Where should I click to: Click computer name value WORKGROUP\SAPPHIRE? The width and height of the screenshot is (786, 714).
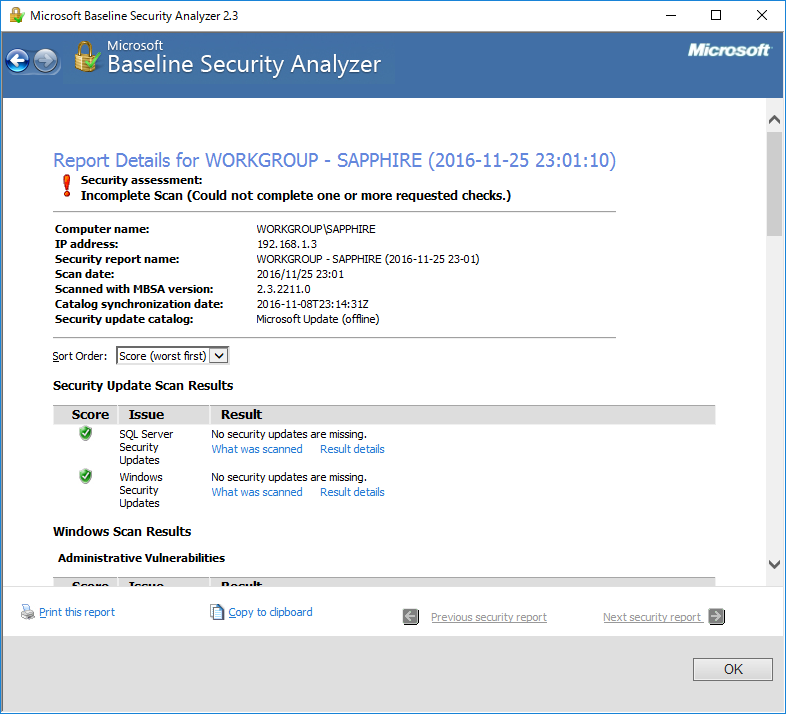[316, 229]
